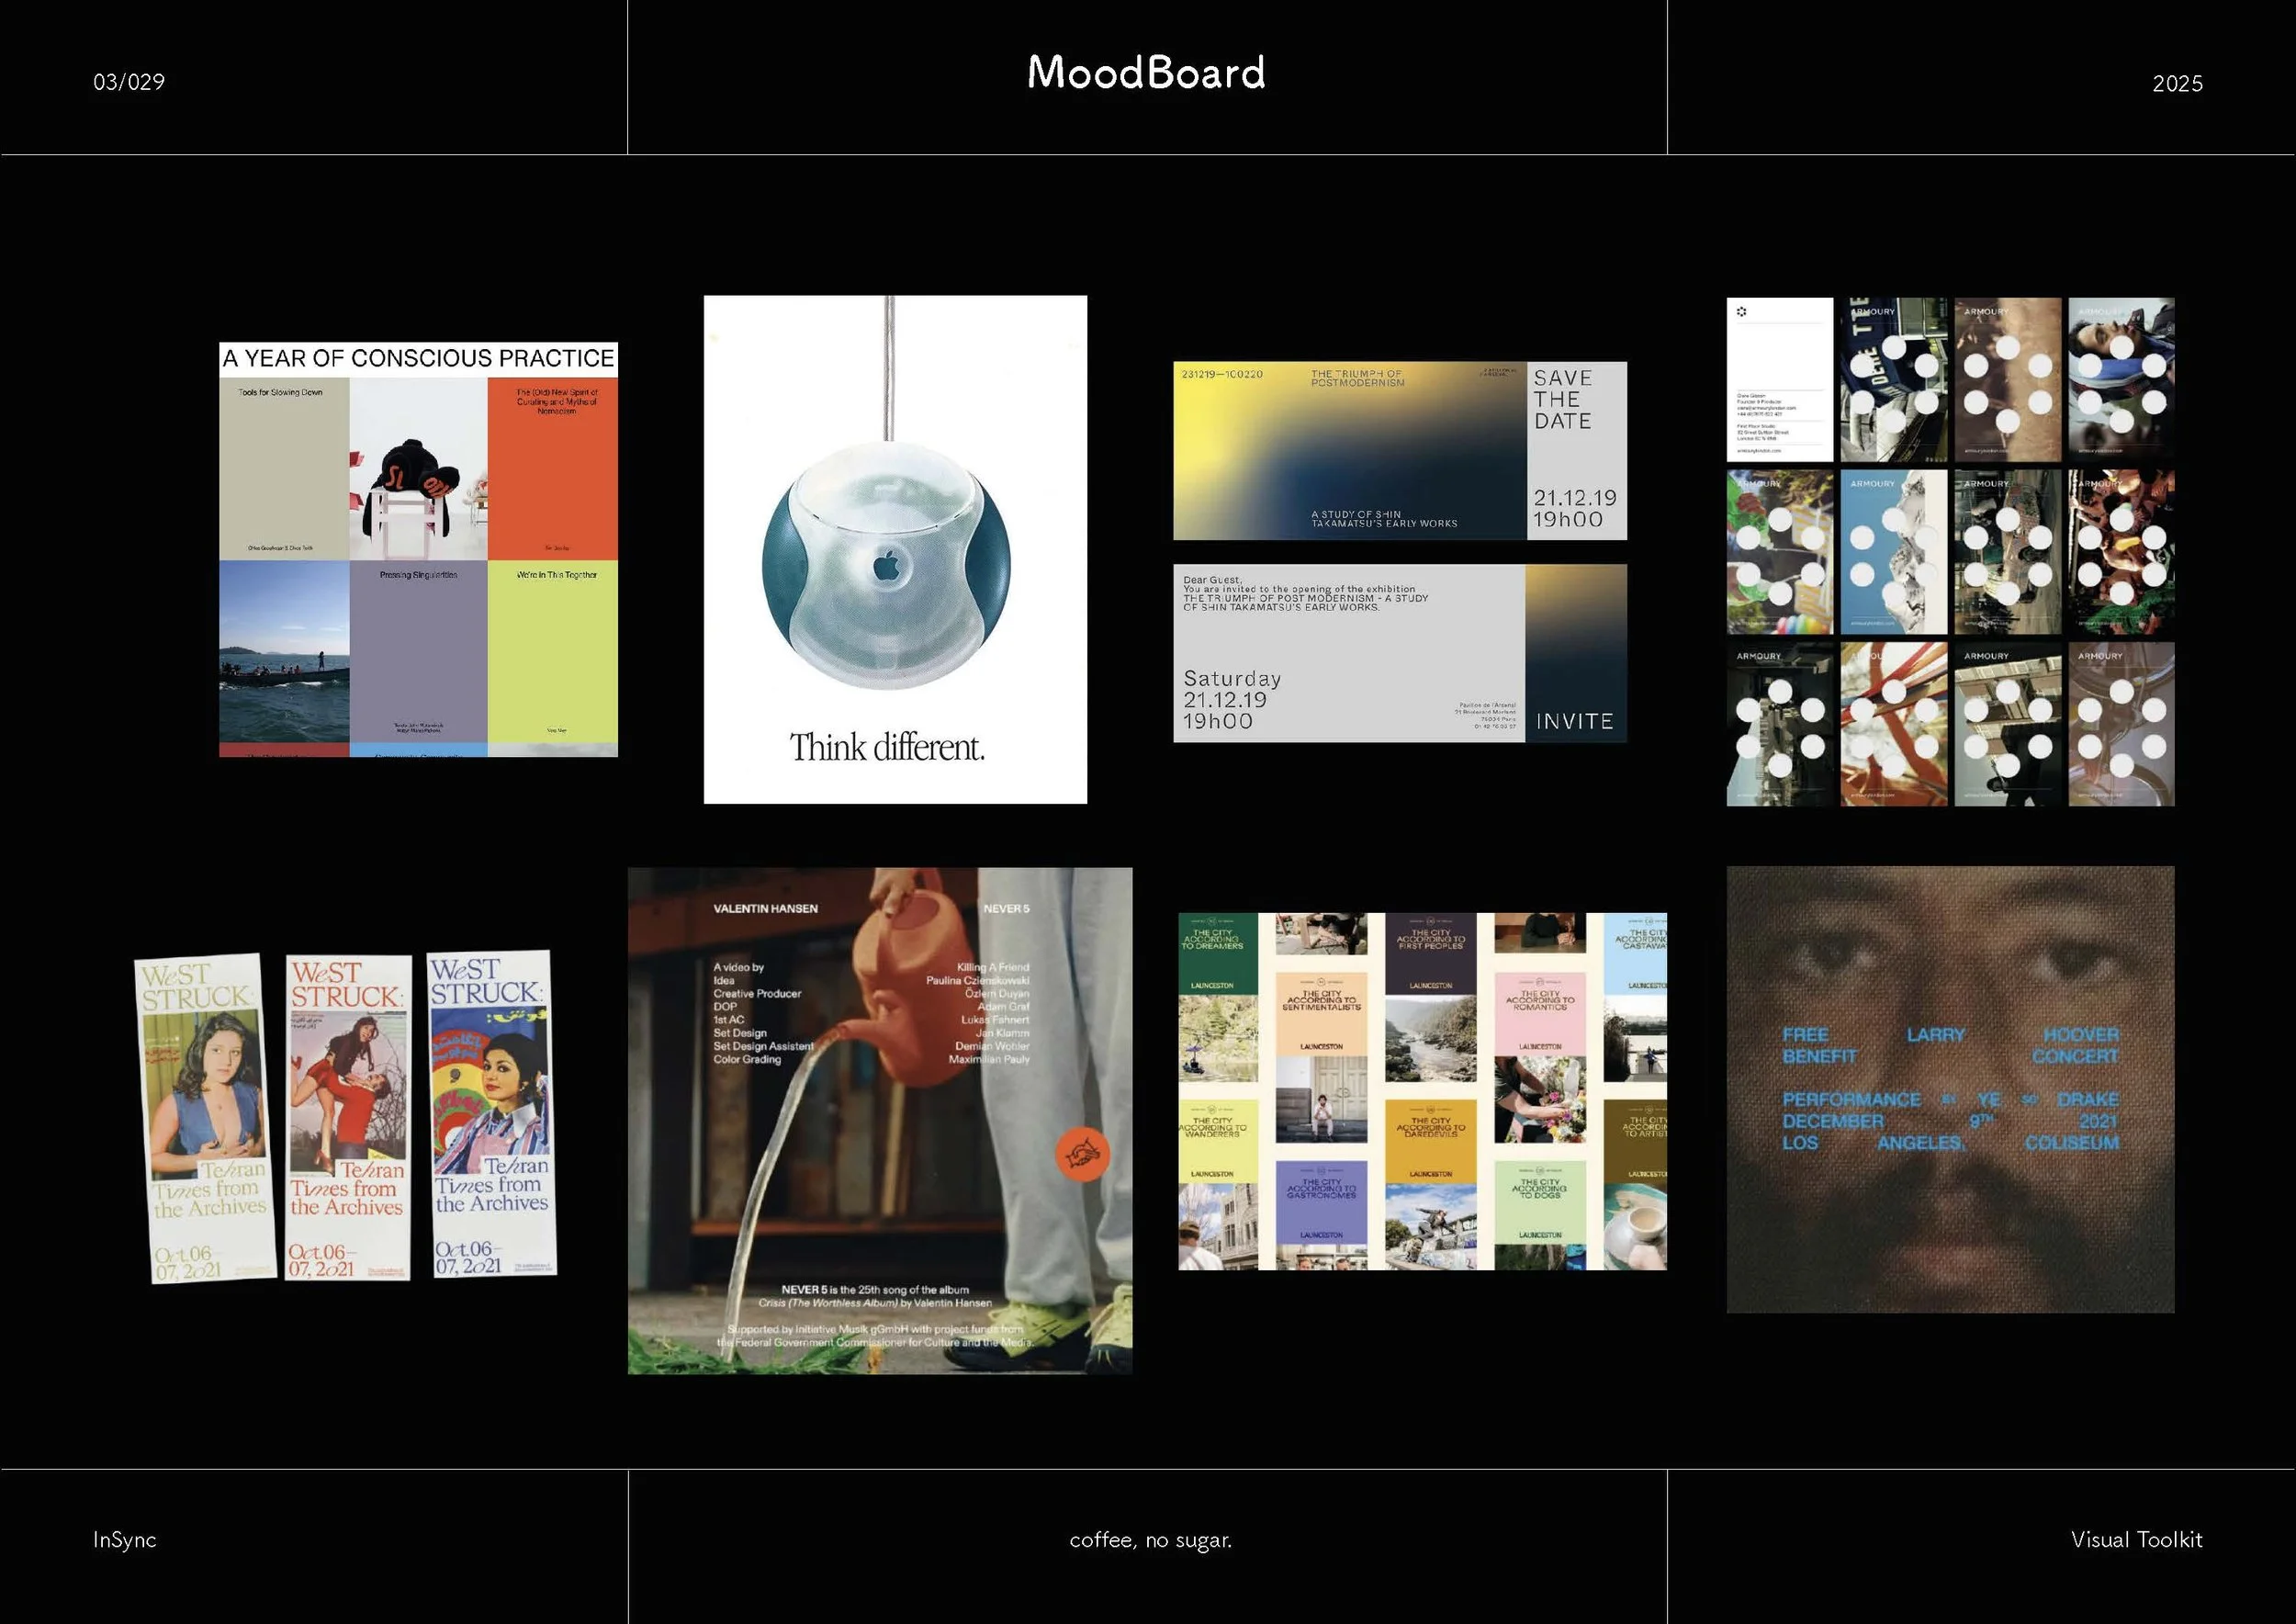
Task: Click the green 'We're In This Together' tile
Action: (552, 651)
